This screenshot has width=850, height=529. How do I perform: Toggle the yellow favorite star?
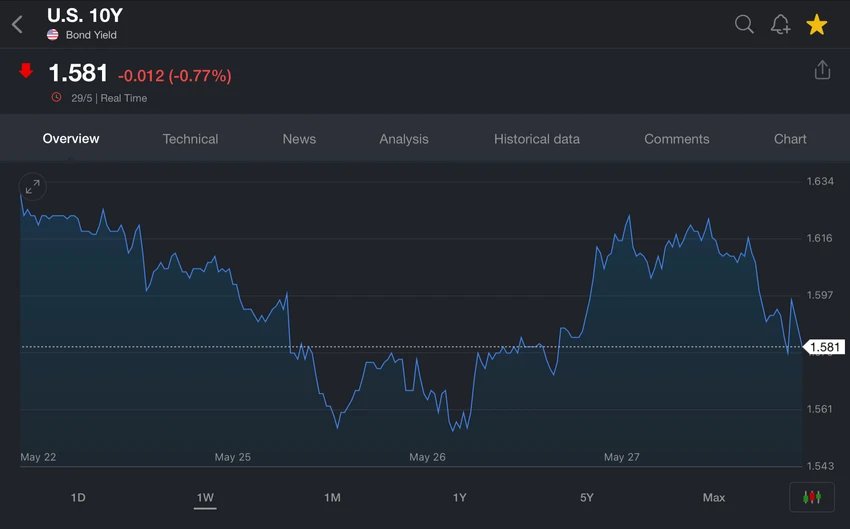[816, 24]
